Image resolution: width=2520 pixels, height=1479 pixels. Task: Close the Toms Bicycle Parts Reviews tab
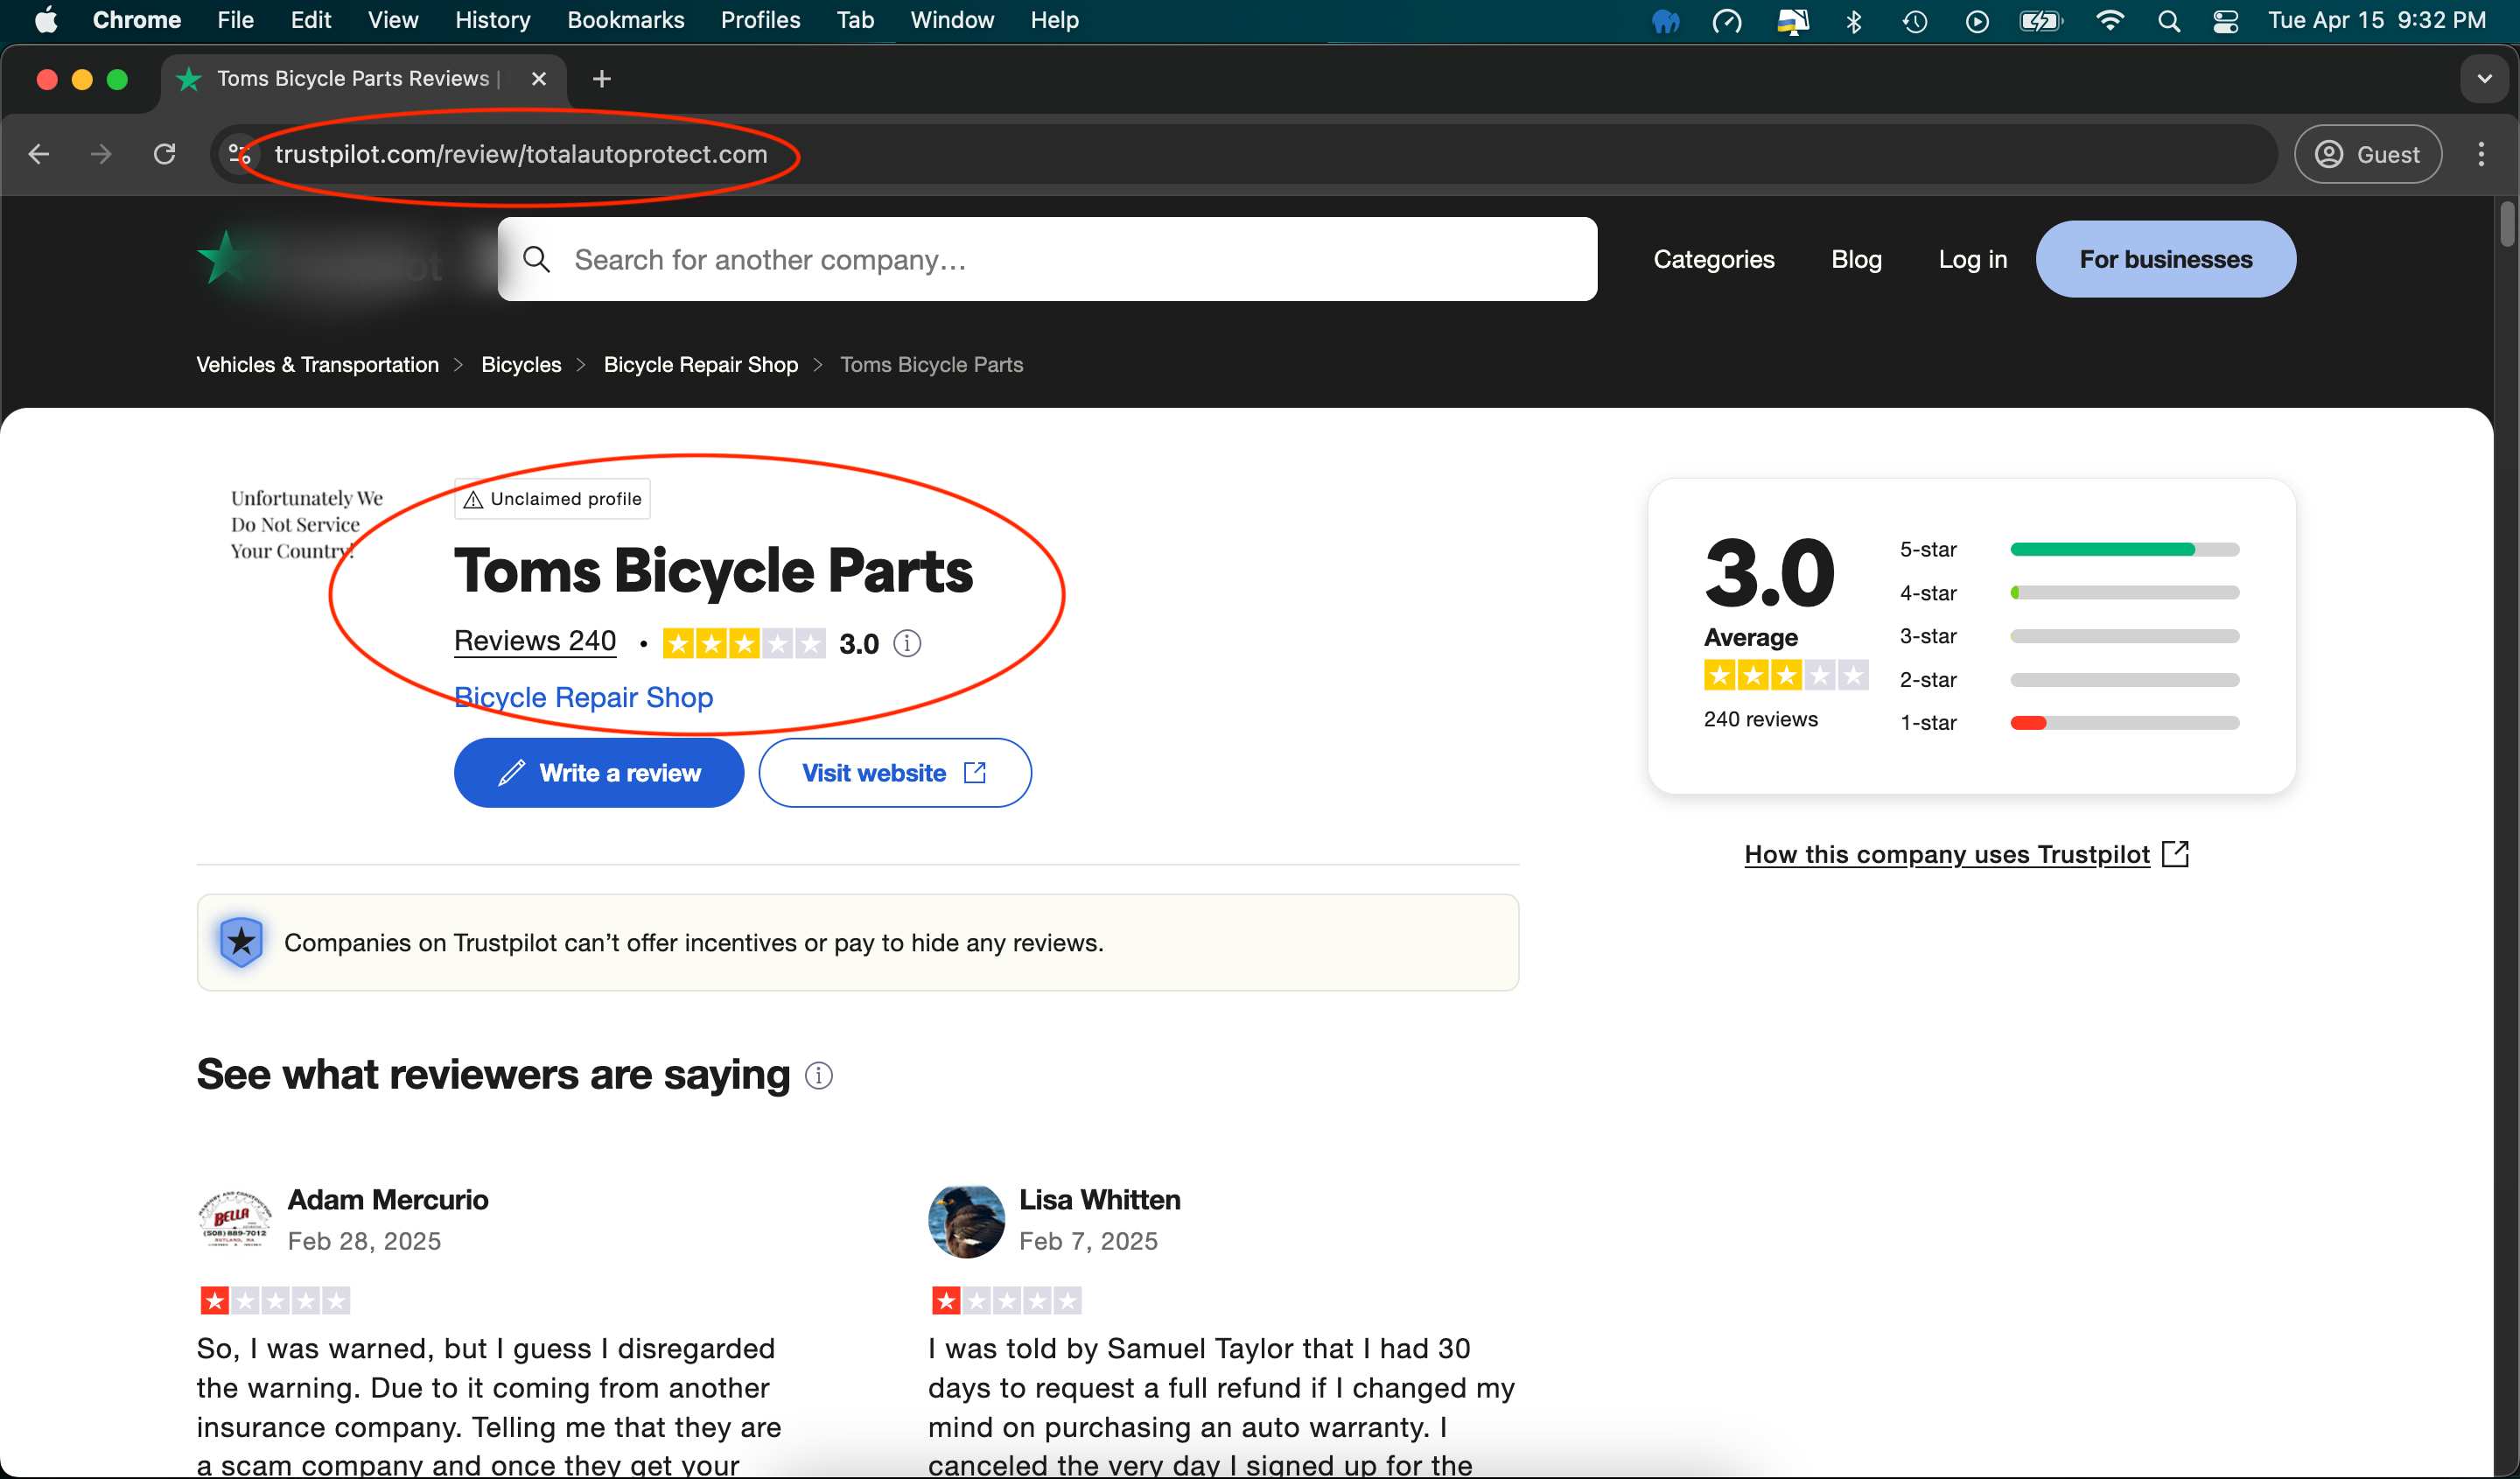[539, 79]
